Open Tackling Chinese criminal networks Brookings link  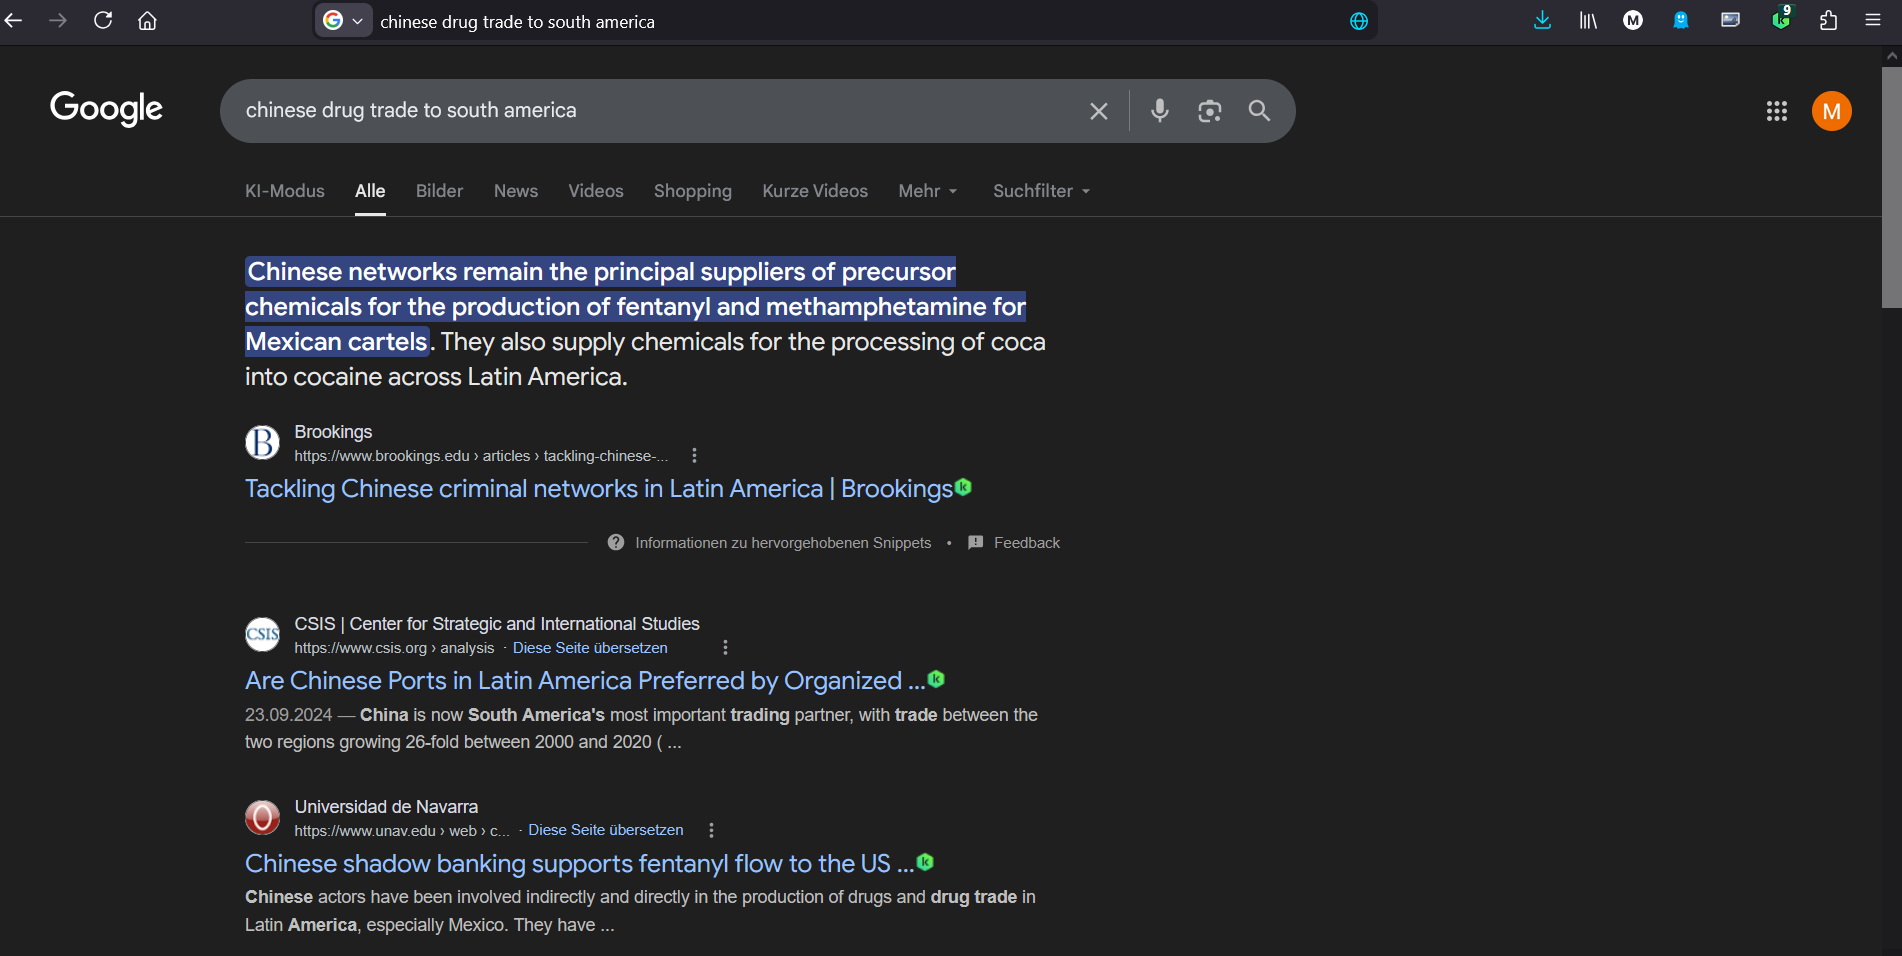tap(599, 489)
